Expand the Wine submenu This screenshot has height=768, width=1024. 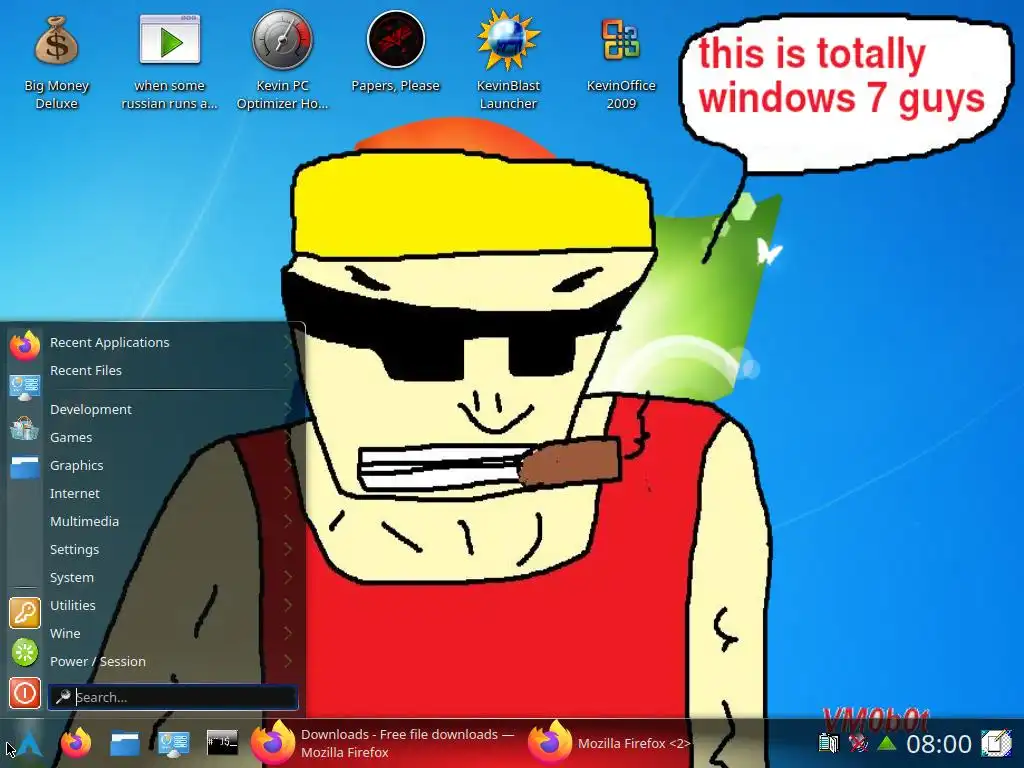pos(170,633)
